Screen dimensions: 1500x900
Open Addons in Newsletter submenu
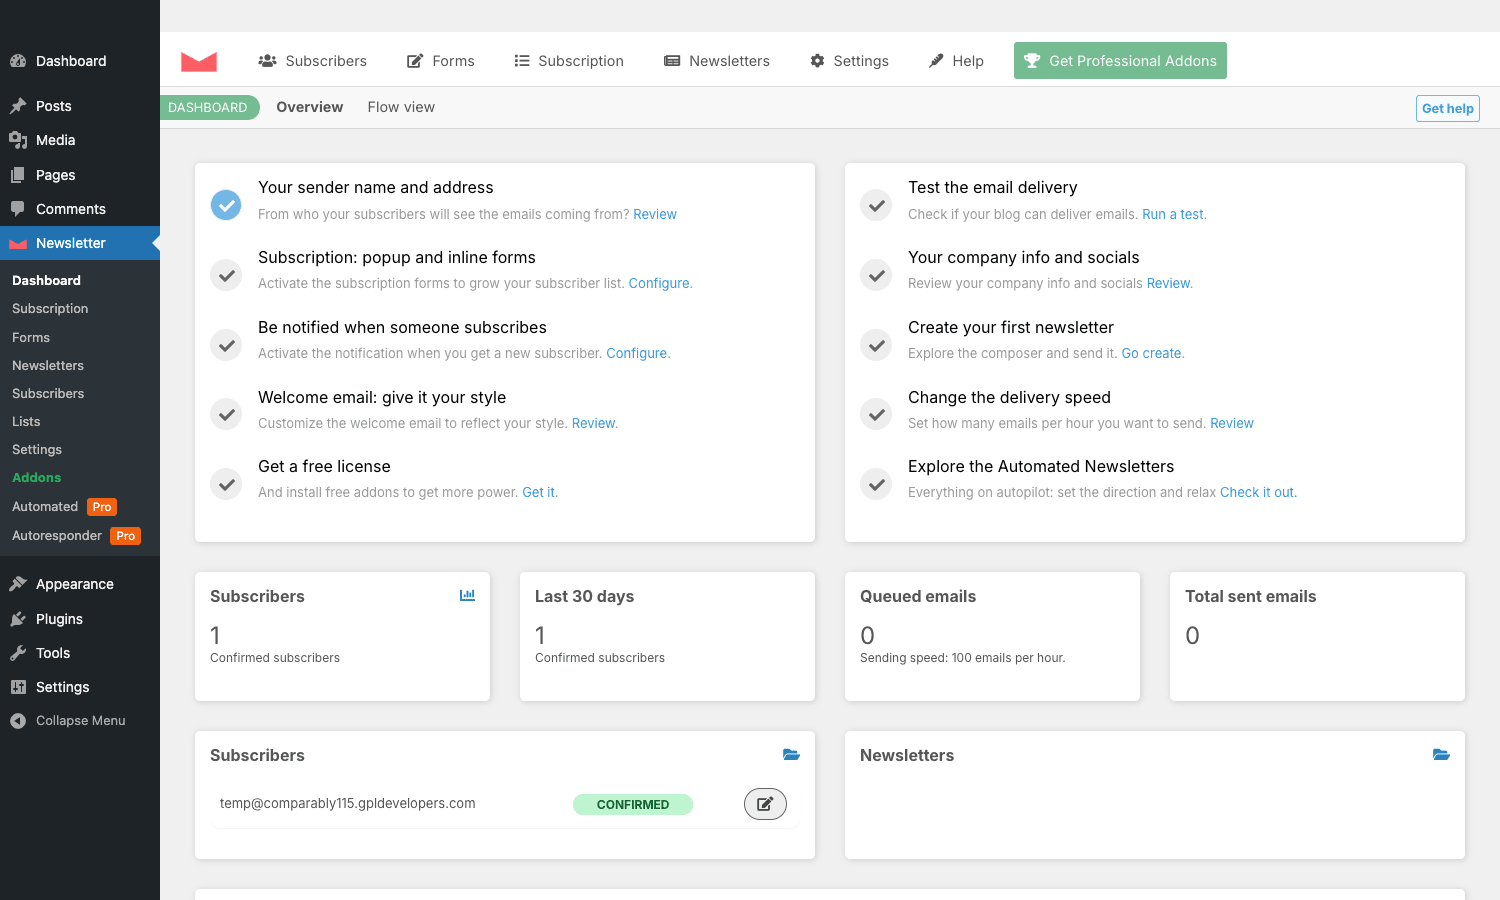tap(37, 478)
